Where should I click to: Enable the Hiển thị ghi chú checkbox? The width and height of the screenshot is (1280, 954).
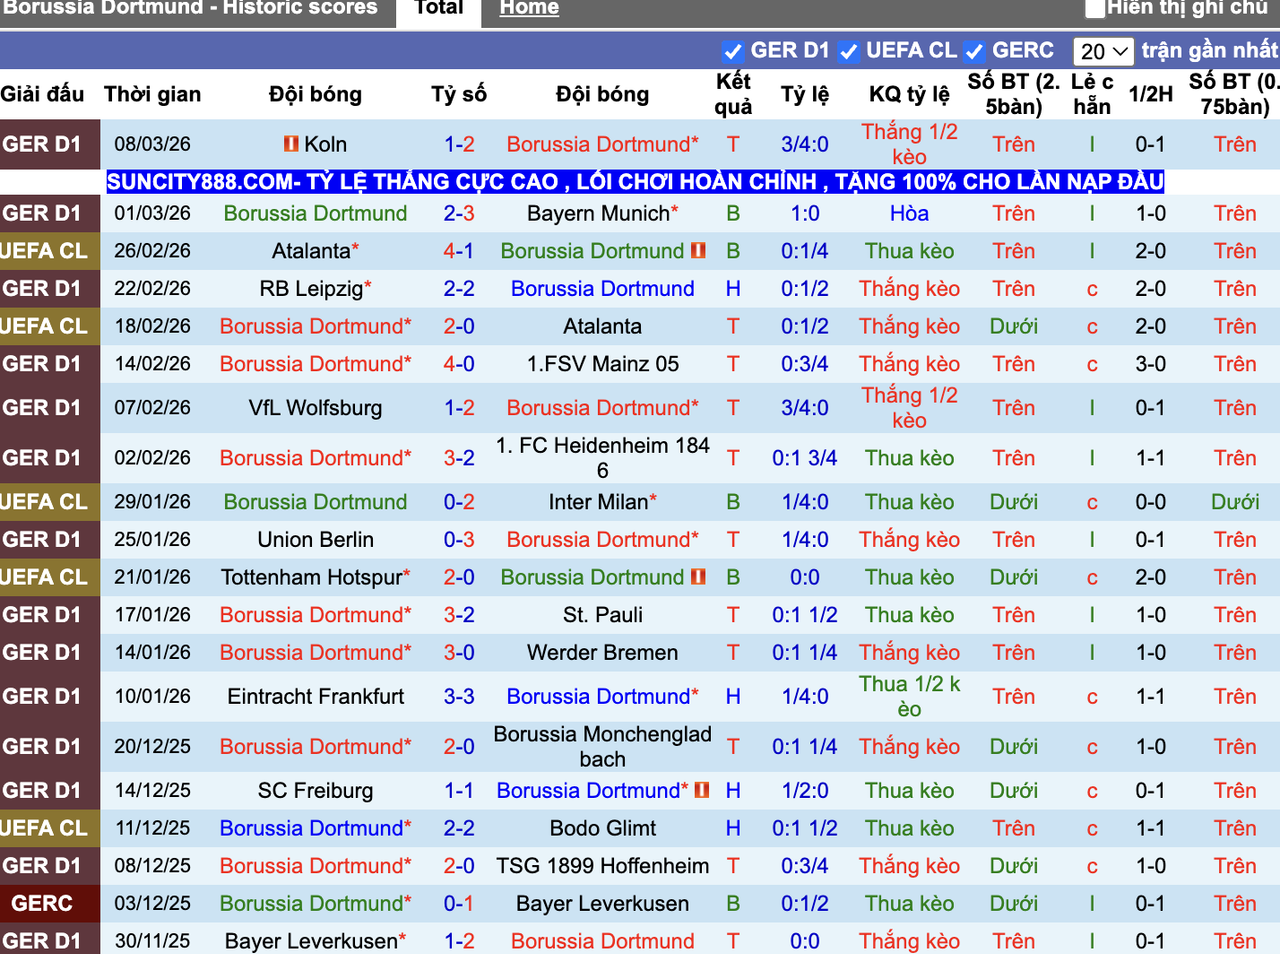[x=1095, y=8]
